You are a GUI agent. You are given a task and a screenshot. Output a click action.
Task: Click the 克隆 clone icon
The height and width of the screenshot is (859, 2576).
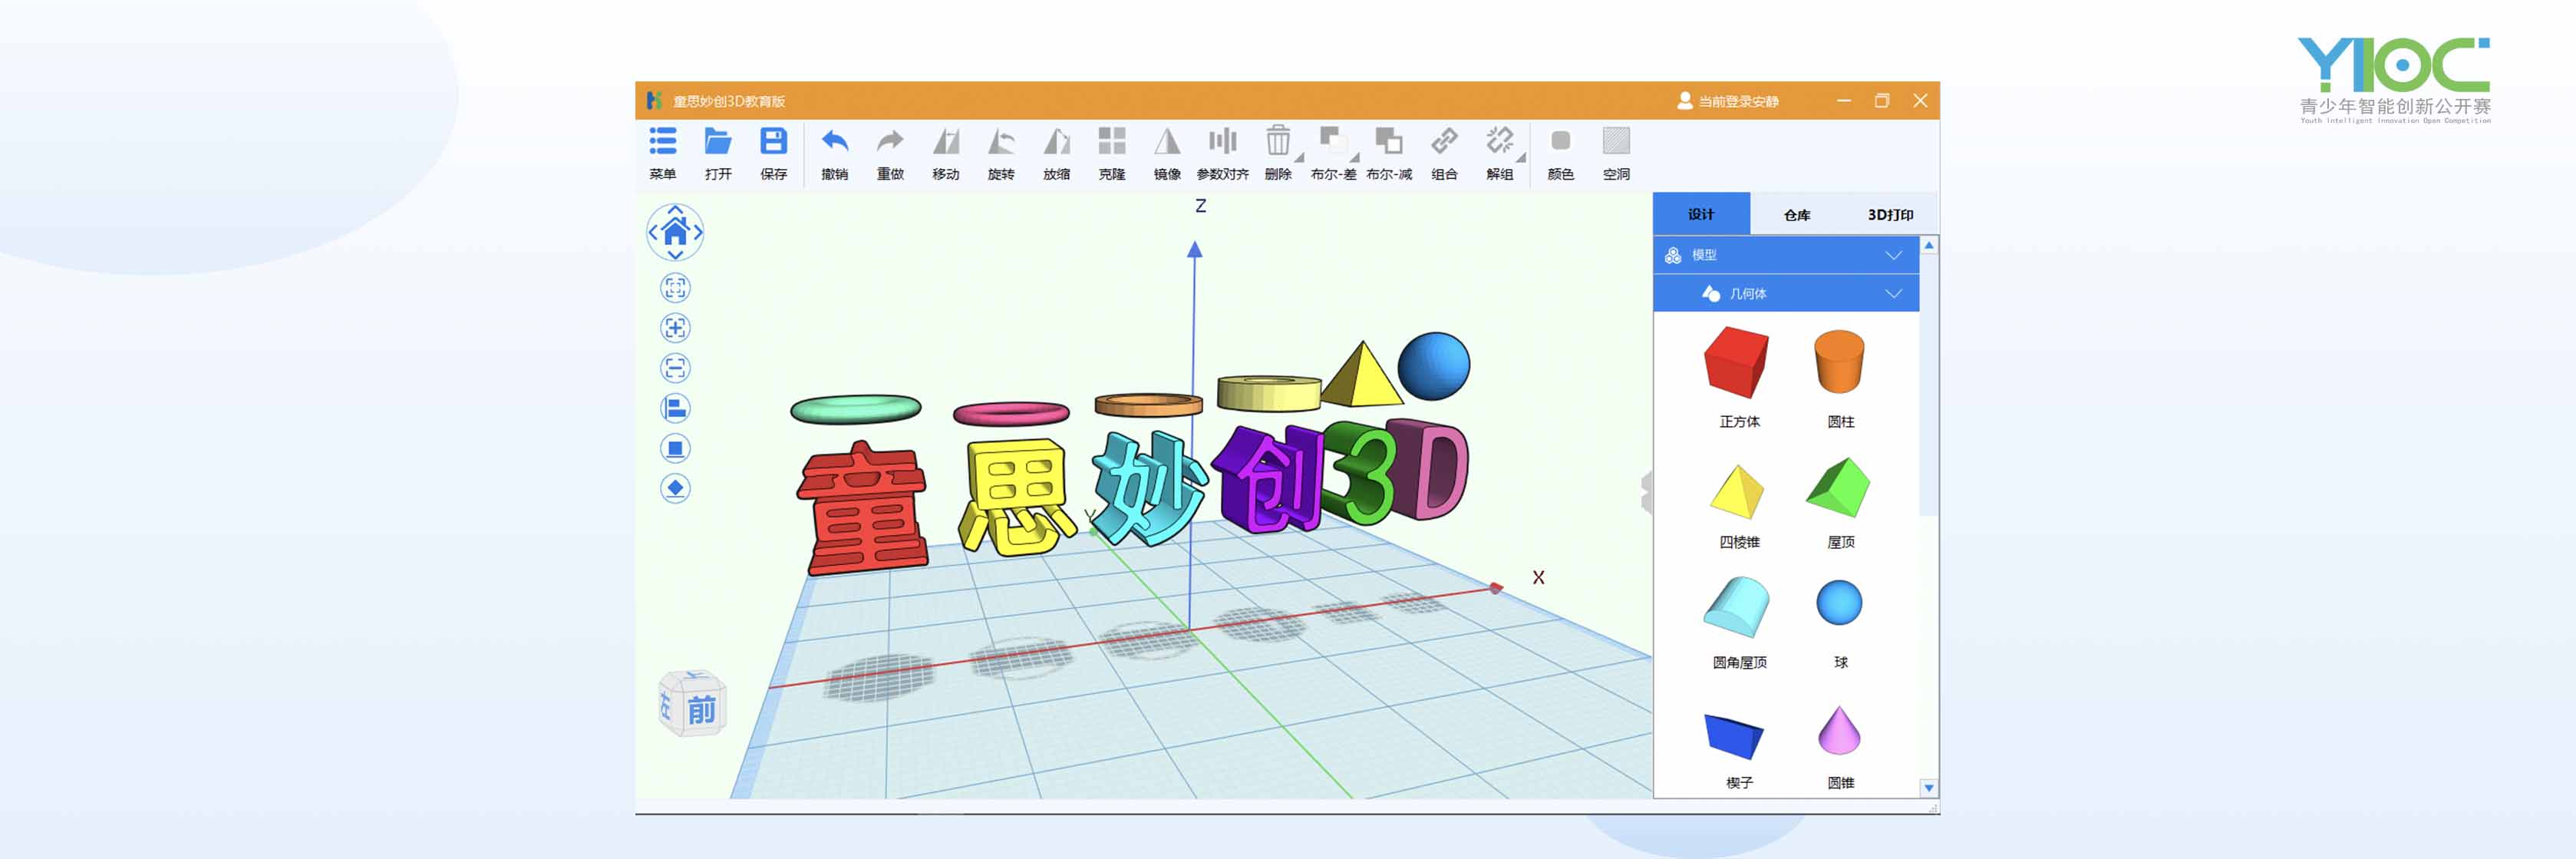1111,142
